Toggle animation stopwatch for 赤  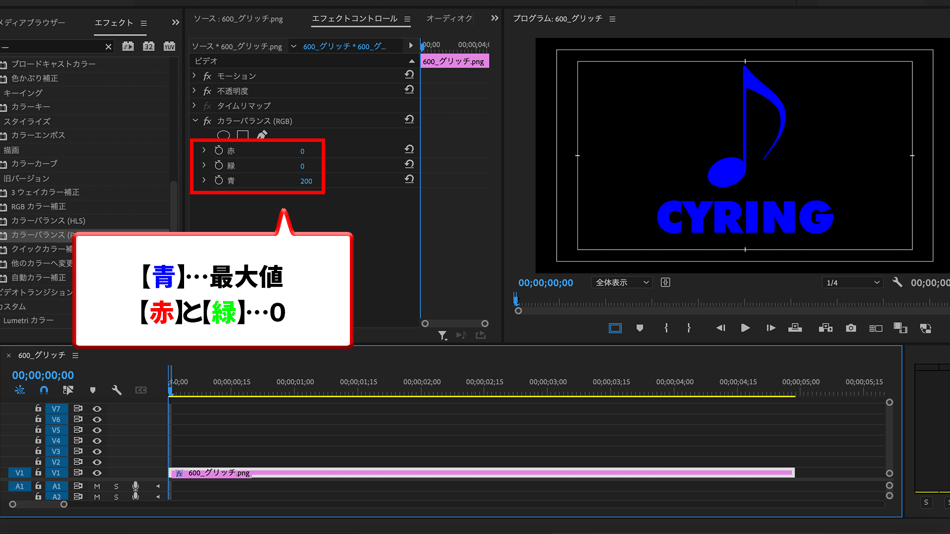(219, 150)
